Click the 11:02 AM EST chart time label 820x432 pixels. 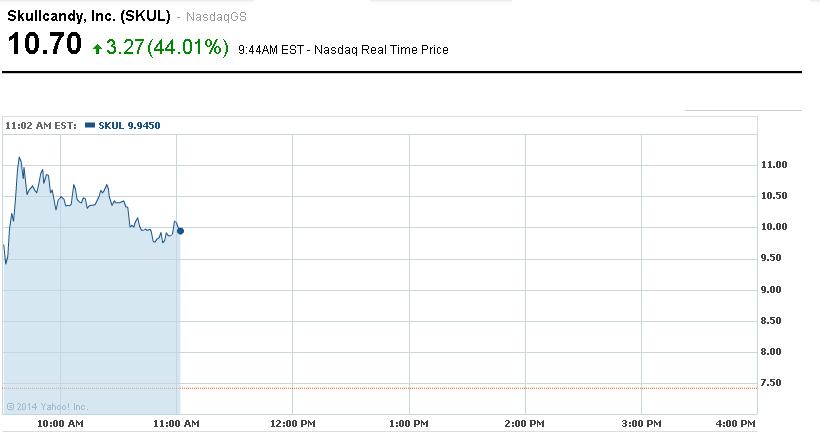tap(41, 125)
